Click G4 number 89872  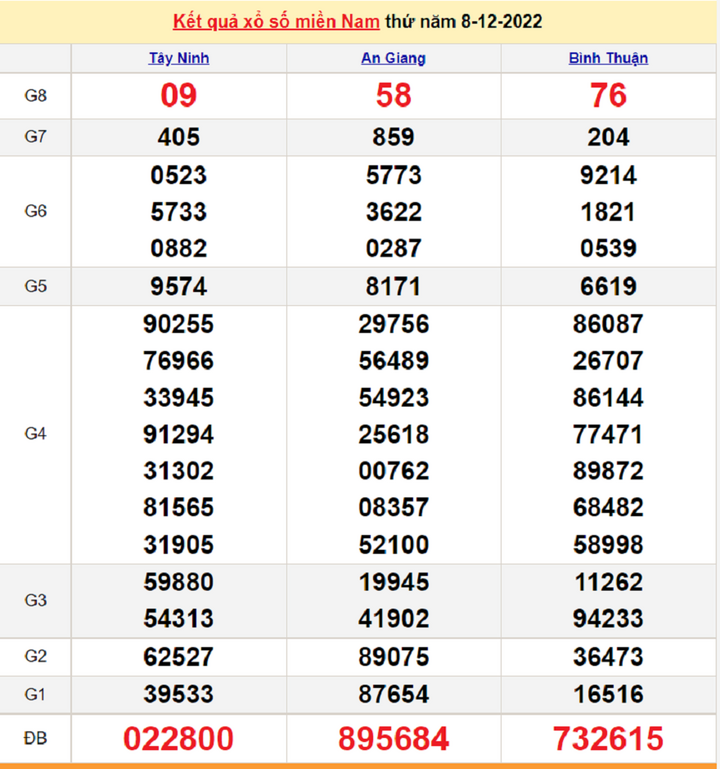click(608, 471)
